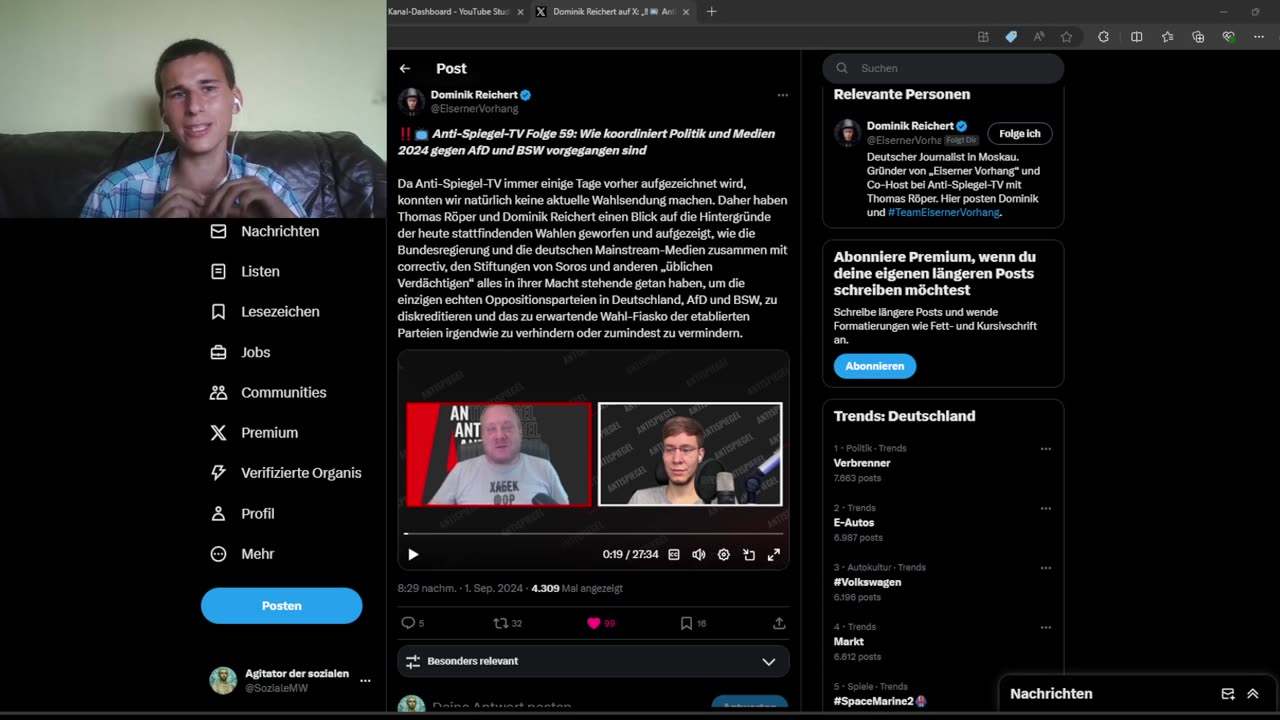Open options for the #Volkswagen trend
Image resolution: width=1280 pixels, height=720 pixels.
(1045, 568)
